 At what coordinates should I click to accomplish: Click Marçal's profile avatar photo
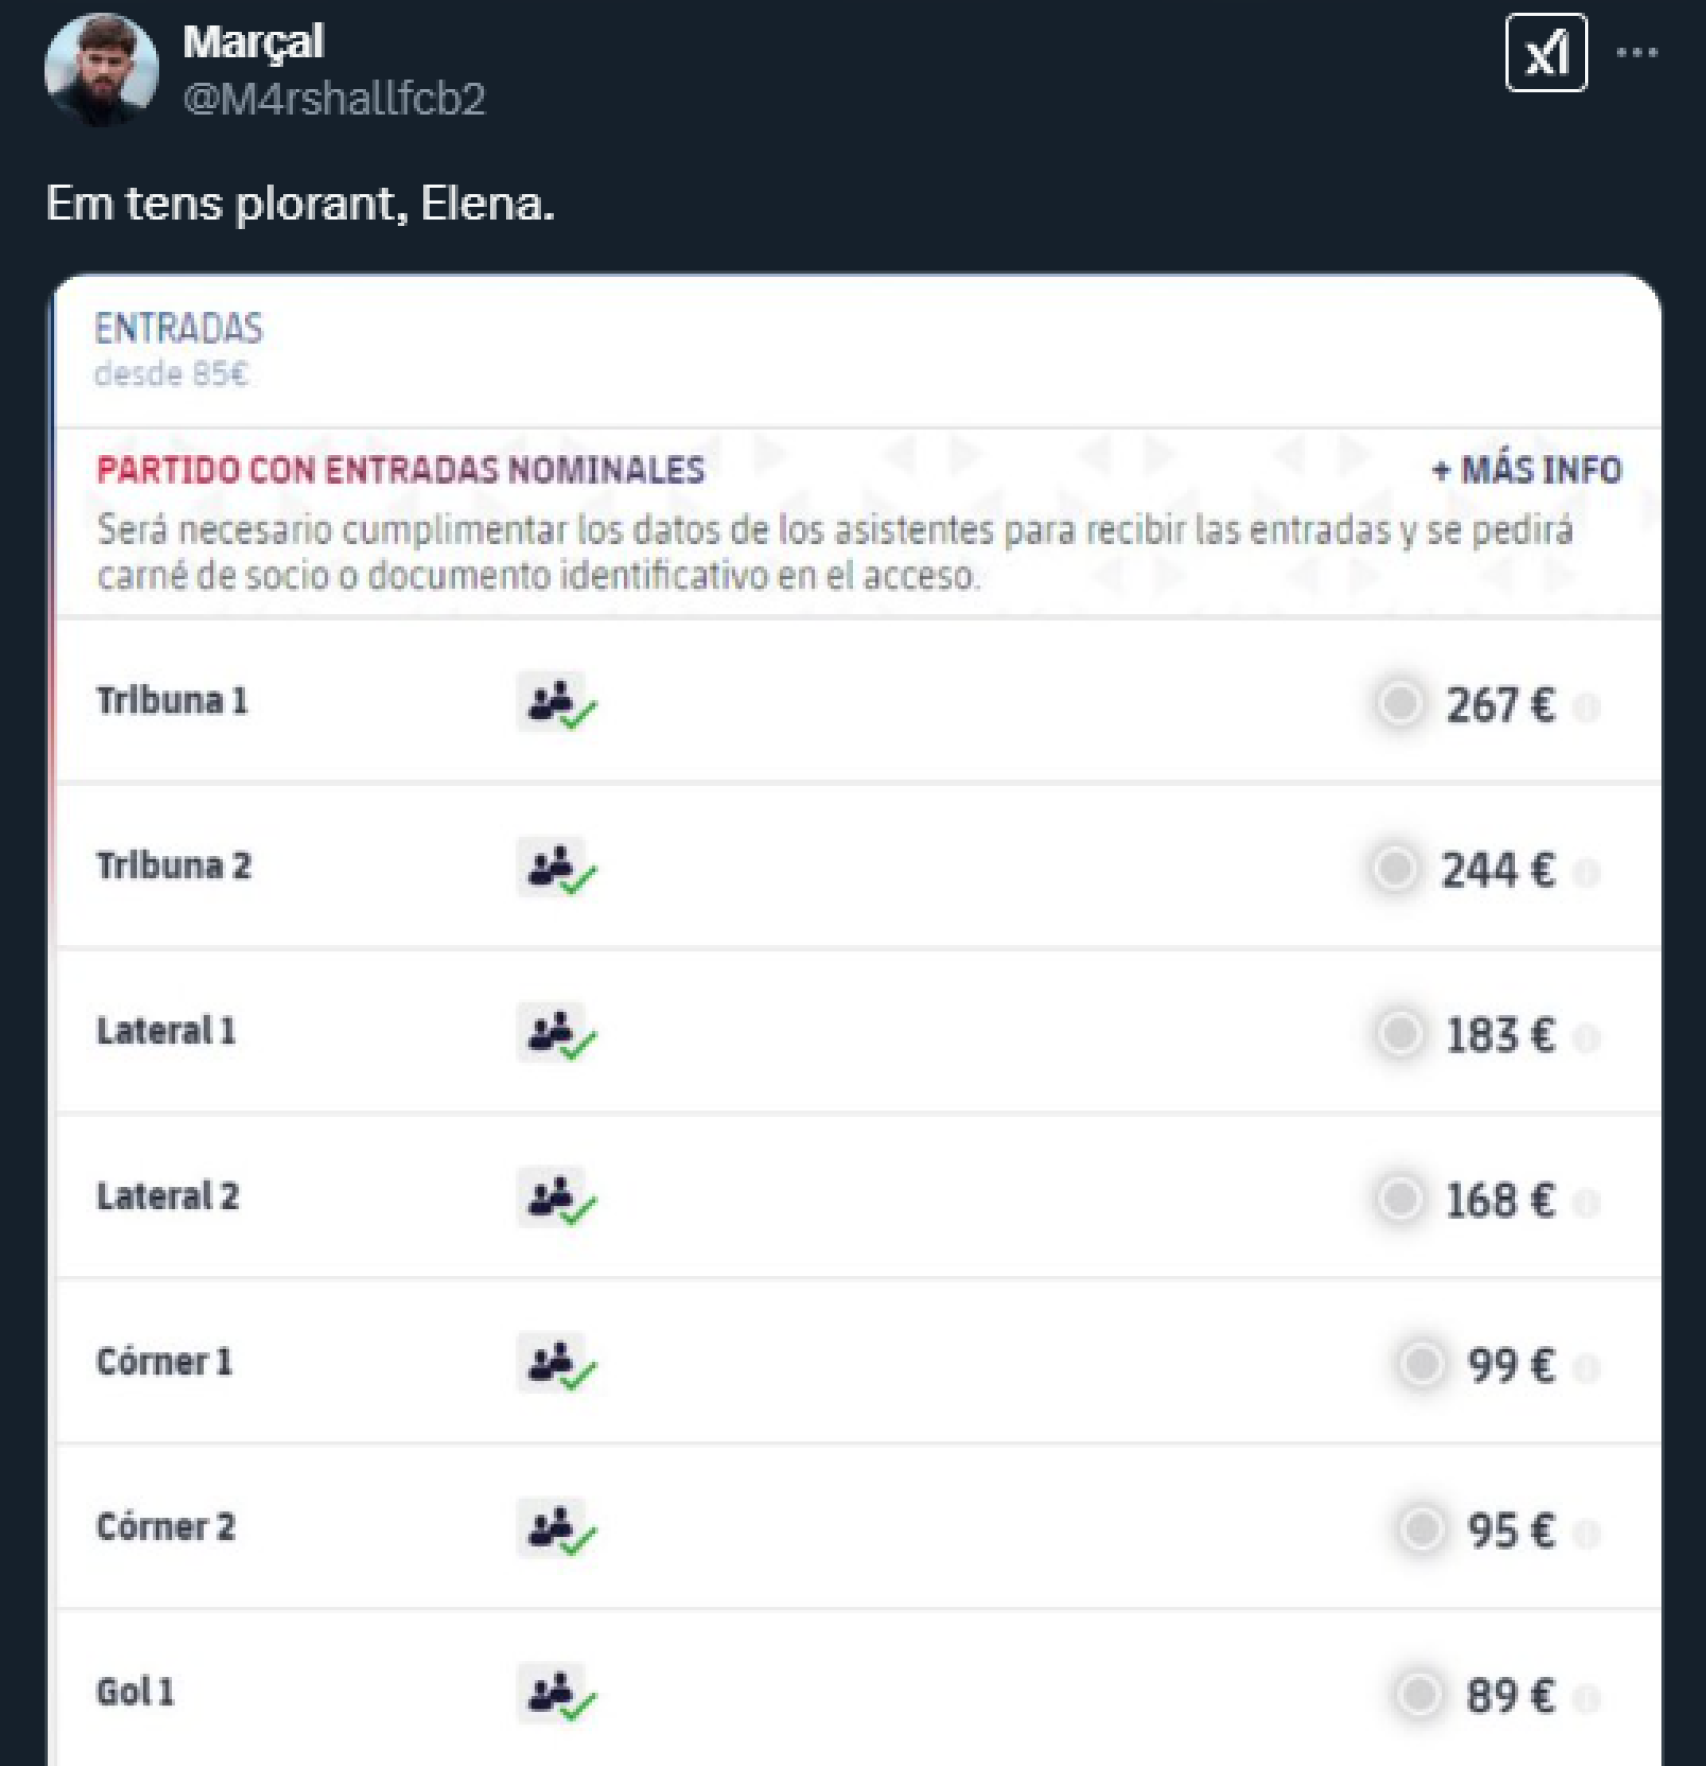[x=101, y=70]
